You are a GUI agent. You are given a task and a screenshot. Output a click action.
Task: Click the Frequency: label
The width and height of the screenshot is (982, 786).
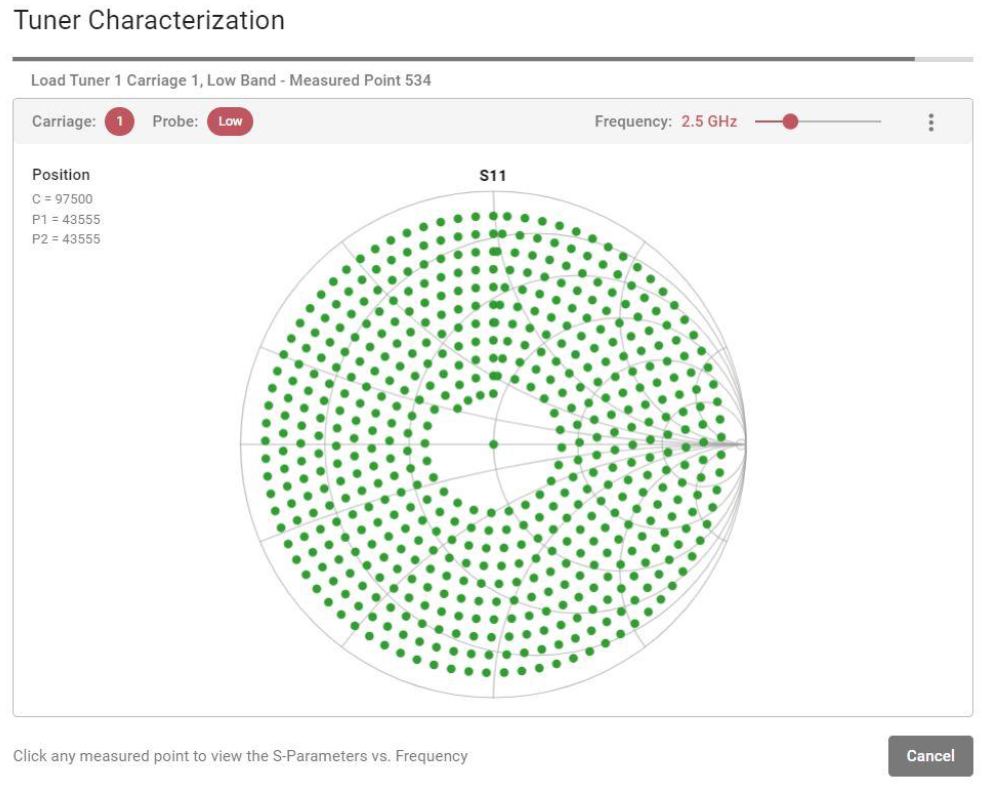(633, 122)
